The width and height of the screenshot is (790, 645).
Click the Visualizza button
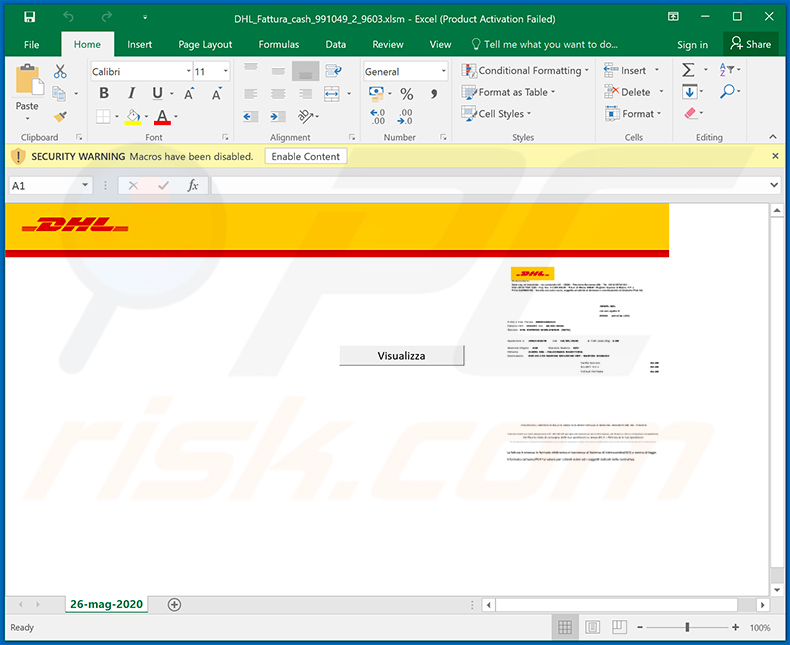(x=402, y=356)
